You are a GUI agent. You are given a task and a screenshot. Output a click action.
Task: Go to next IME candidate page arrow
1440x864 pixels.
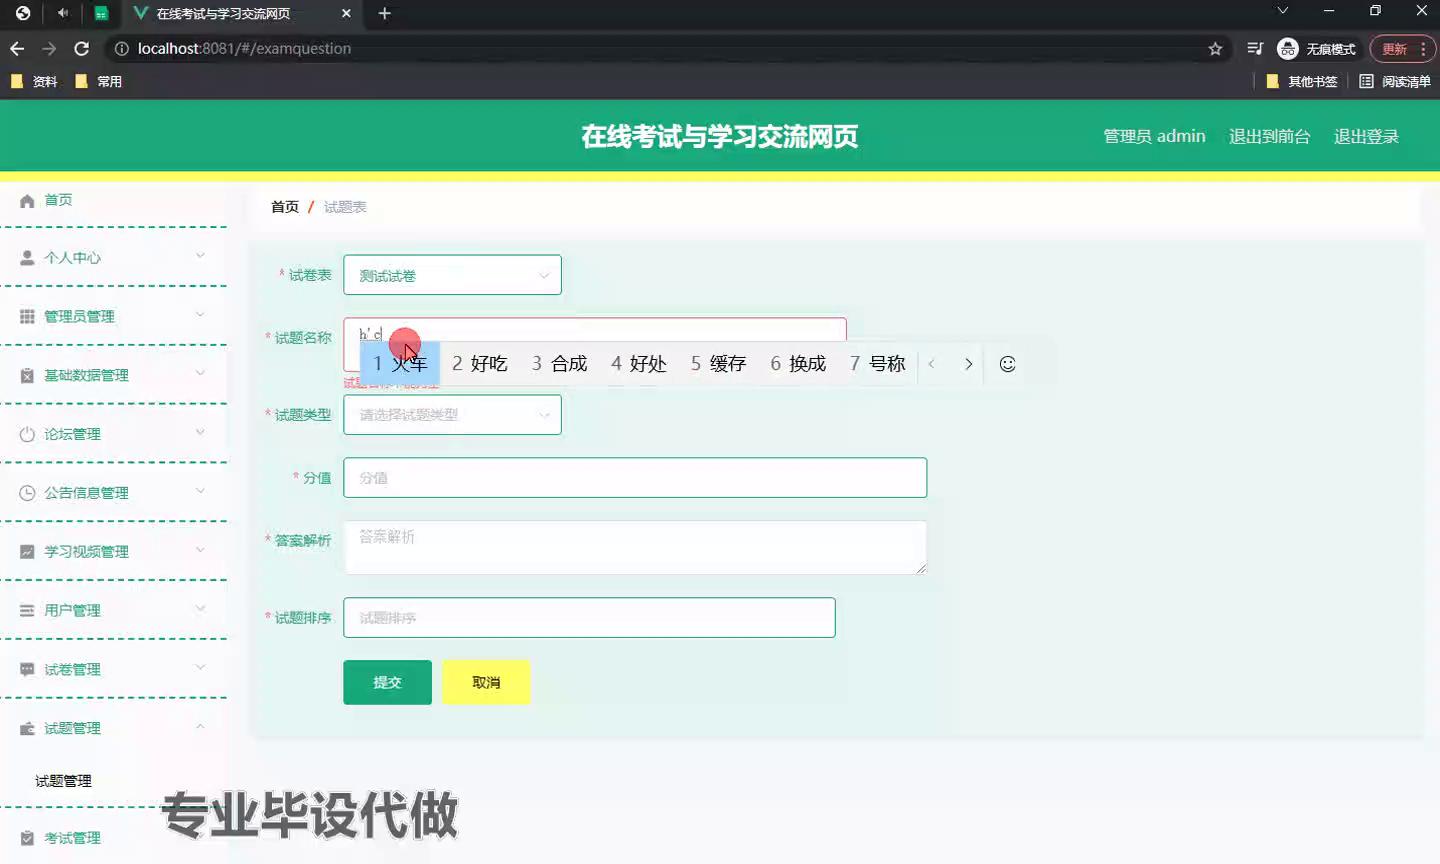click(968, 364)
